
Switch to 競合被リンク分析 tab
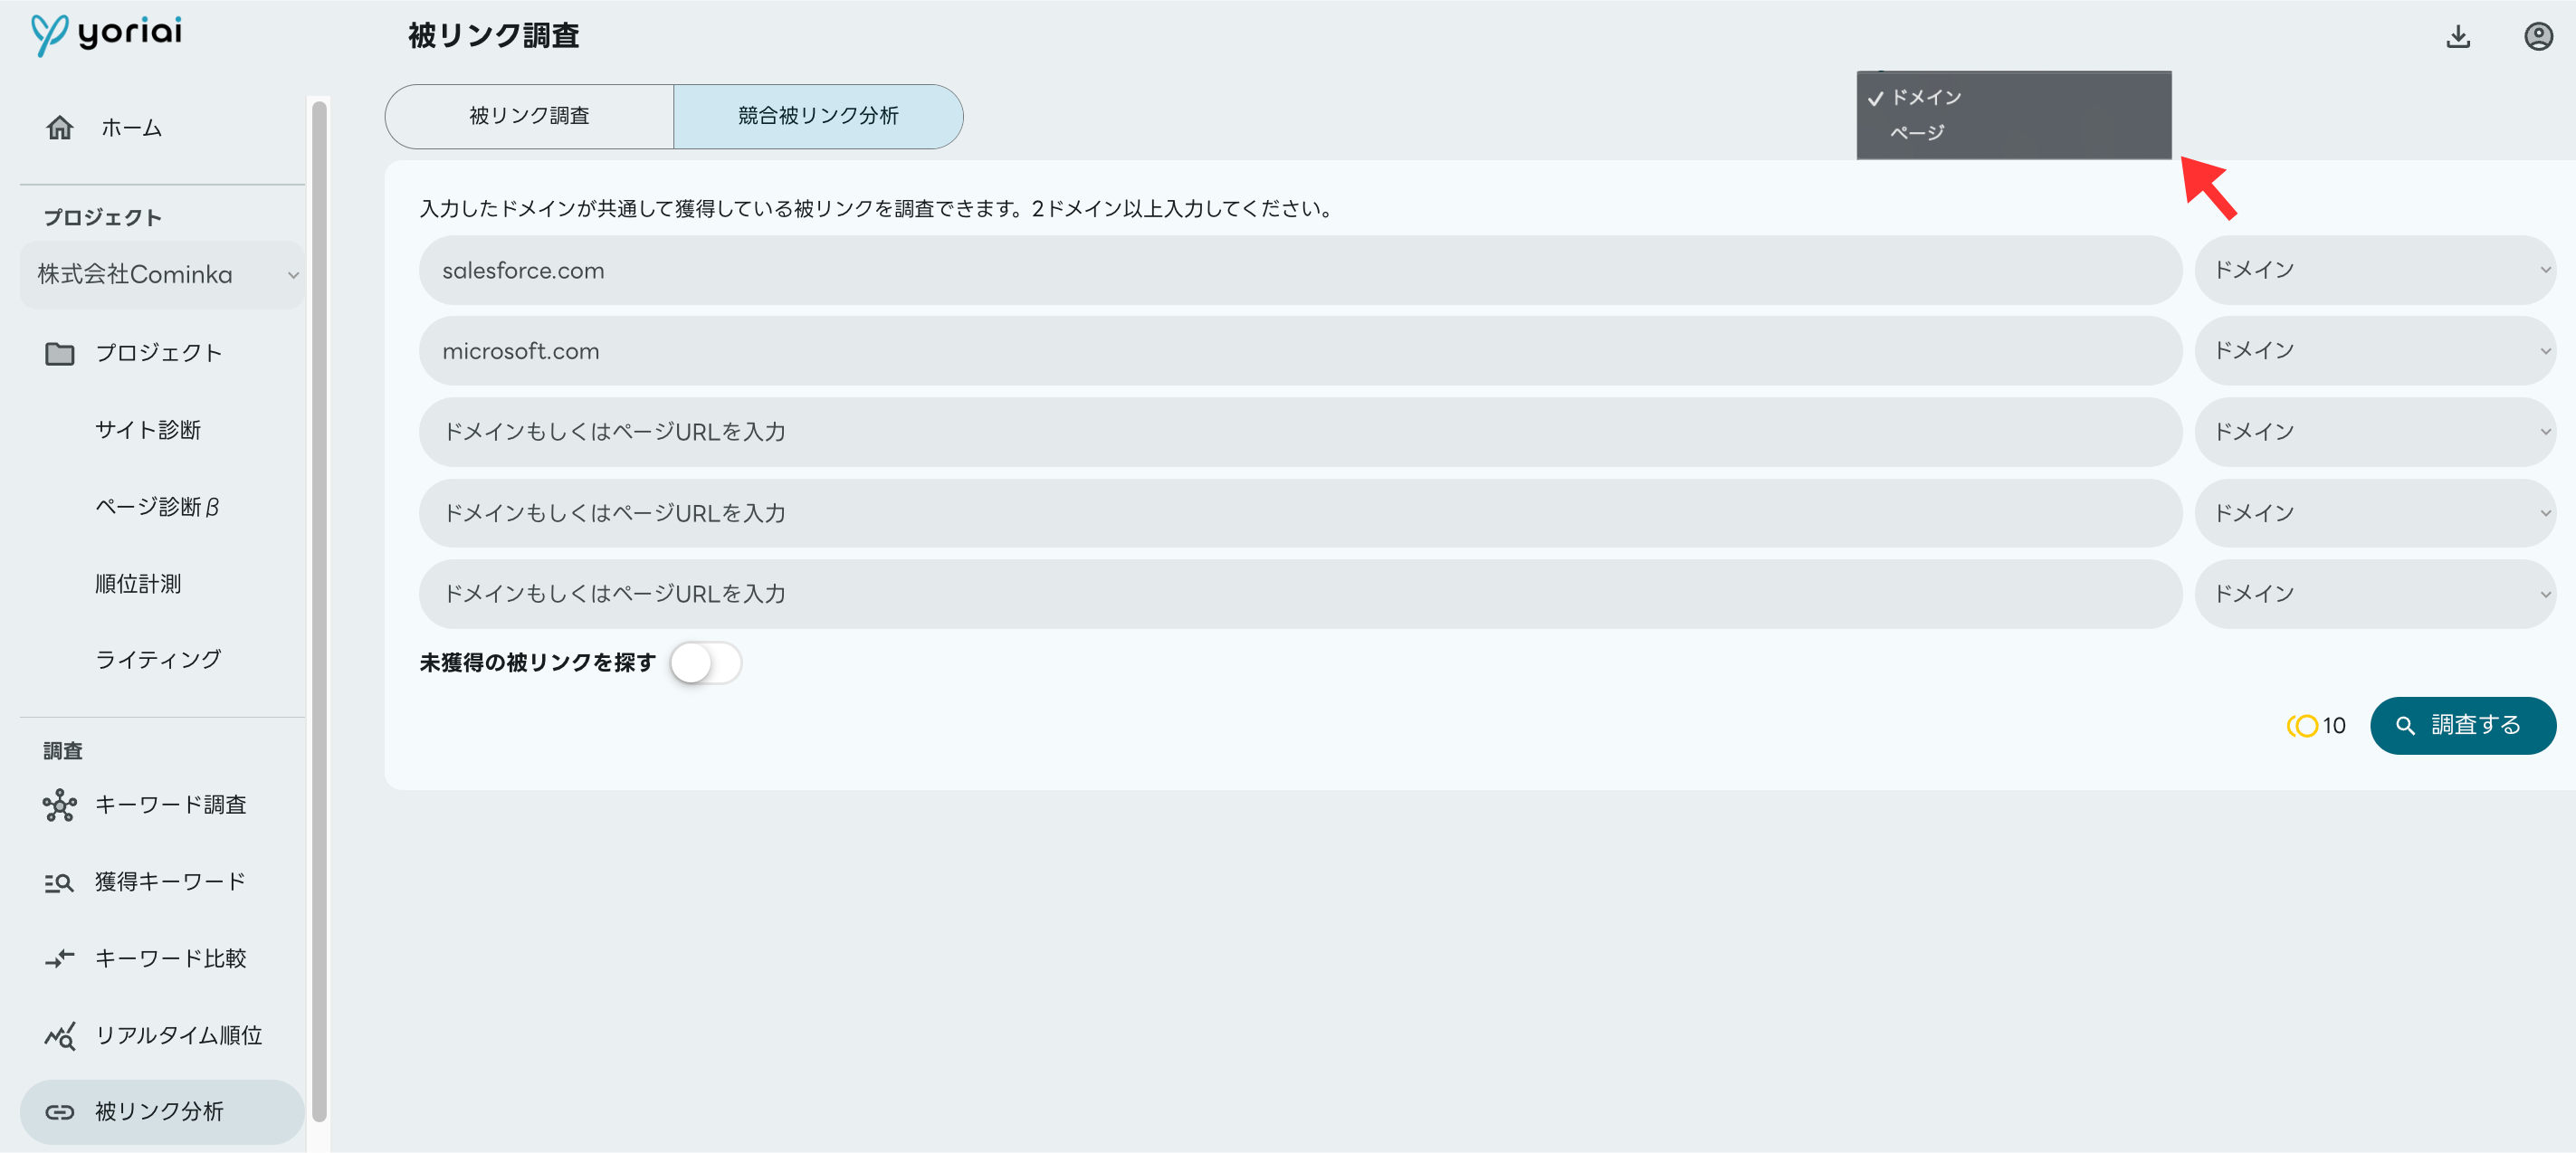coord(818,116)
